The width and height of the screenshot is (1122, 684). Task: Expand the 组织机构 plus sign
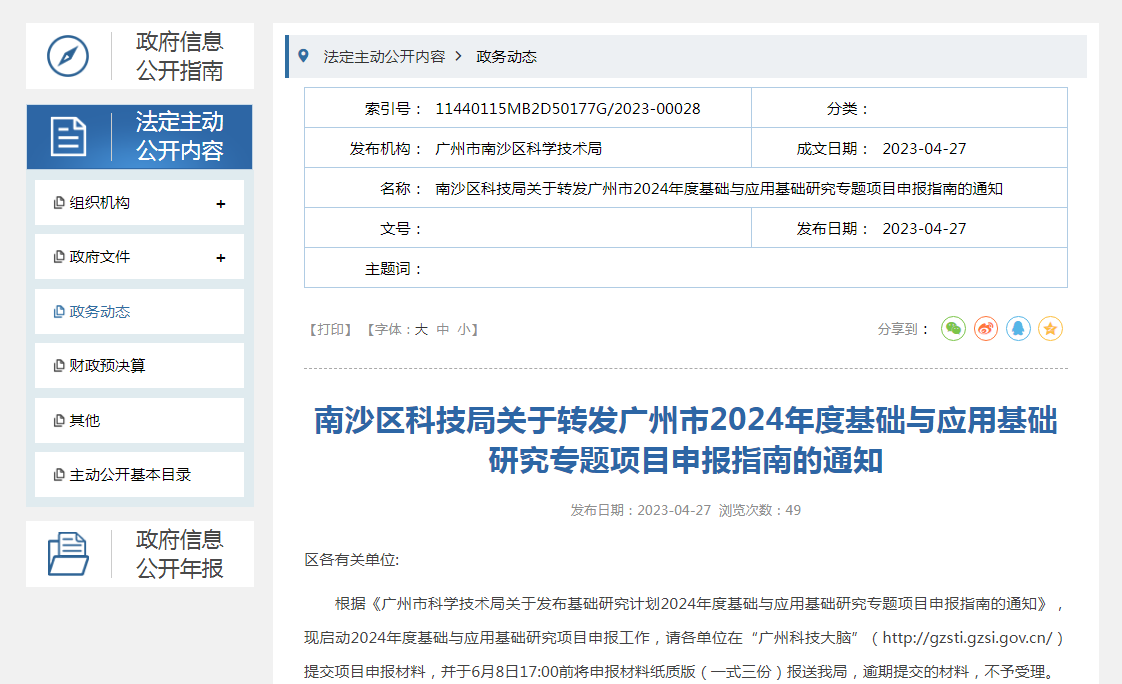(x=221, y=204)
